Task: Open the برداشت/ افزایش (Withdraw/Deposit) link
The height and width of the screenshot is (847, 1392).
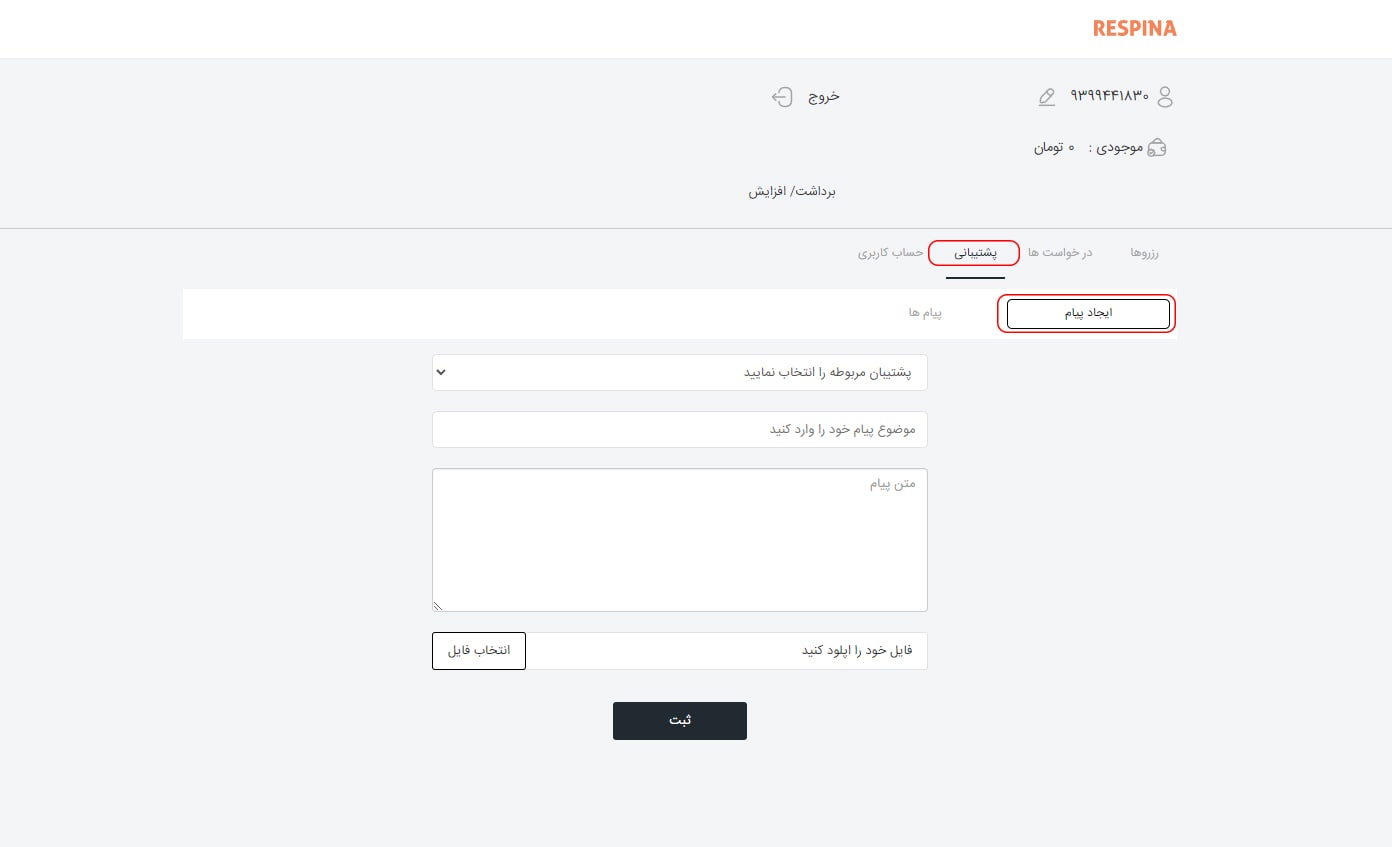Action: (792, 191)
